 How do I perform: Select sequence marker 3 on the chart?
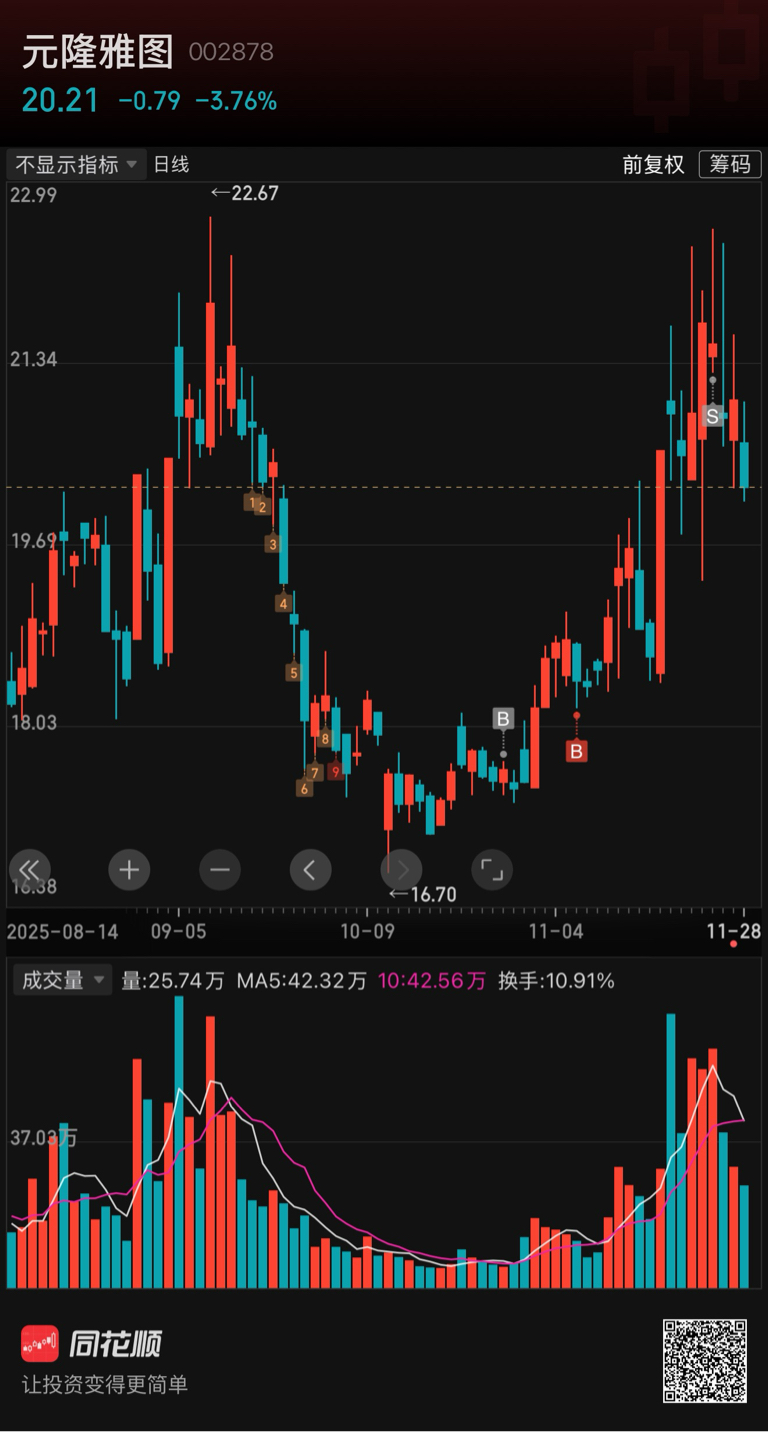(x=272, y=544)
